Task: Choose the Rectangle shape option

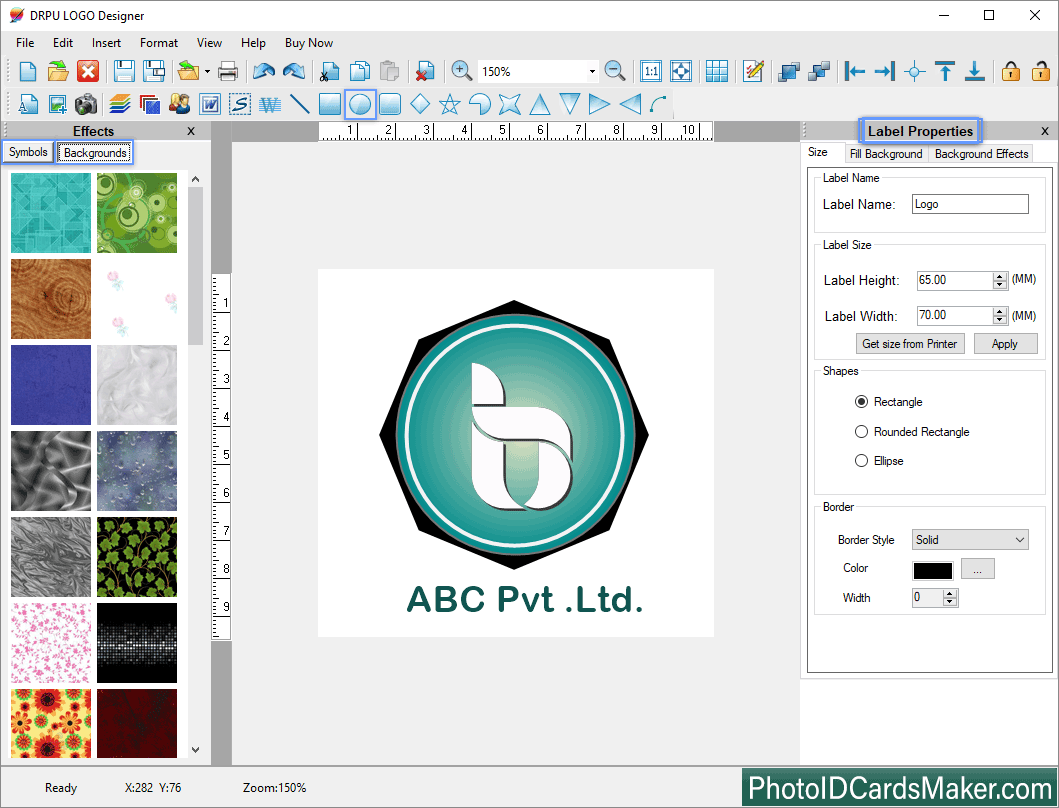Action: [861, 402]
